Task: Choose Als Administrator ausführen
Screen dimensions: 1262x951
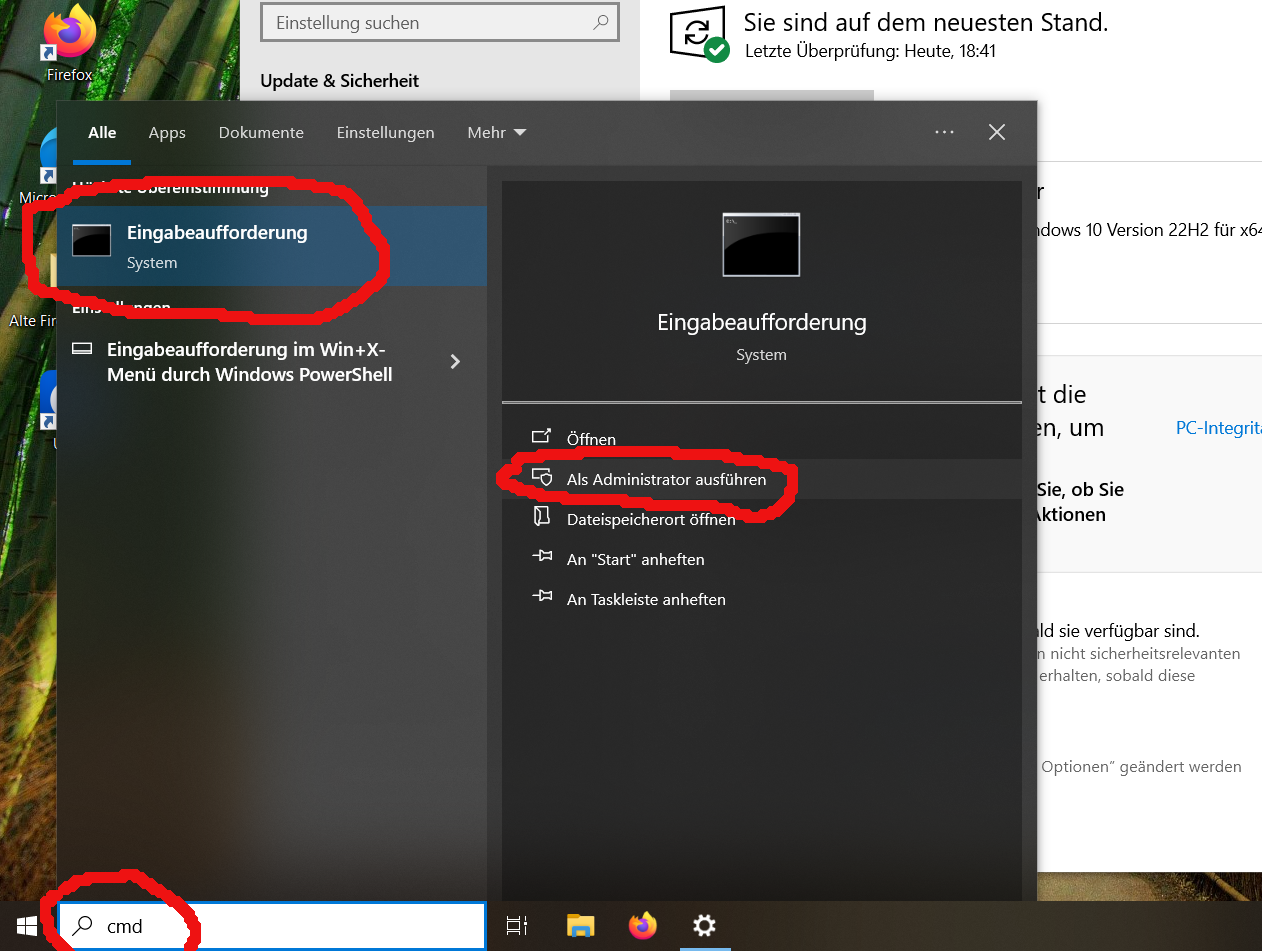Action: (x=666, y=479)
